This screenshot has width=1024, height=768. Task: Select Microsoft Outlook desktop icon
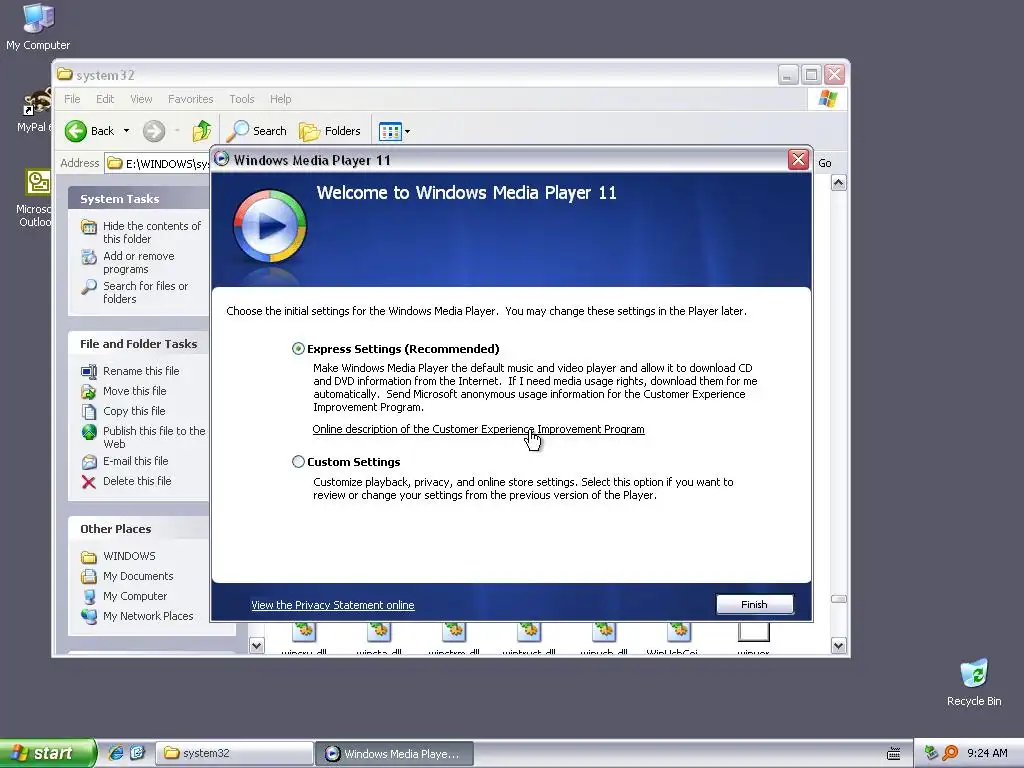tap(34, 198)
